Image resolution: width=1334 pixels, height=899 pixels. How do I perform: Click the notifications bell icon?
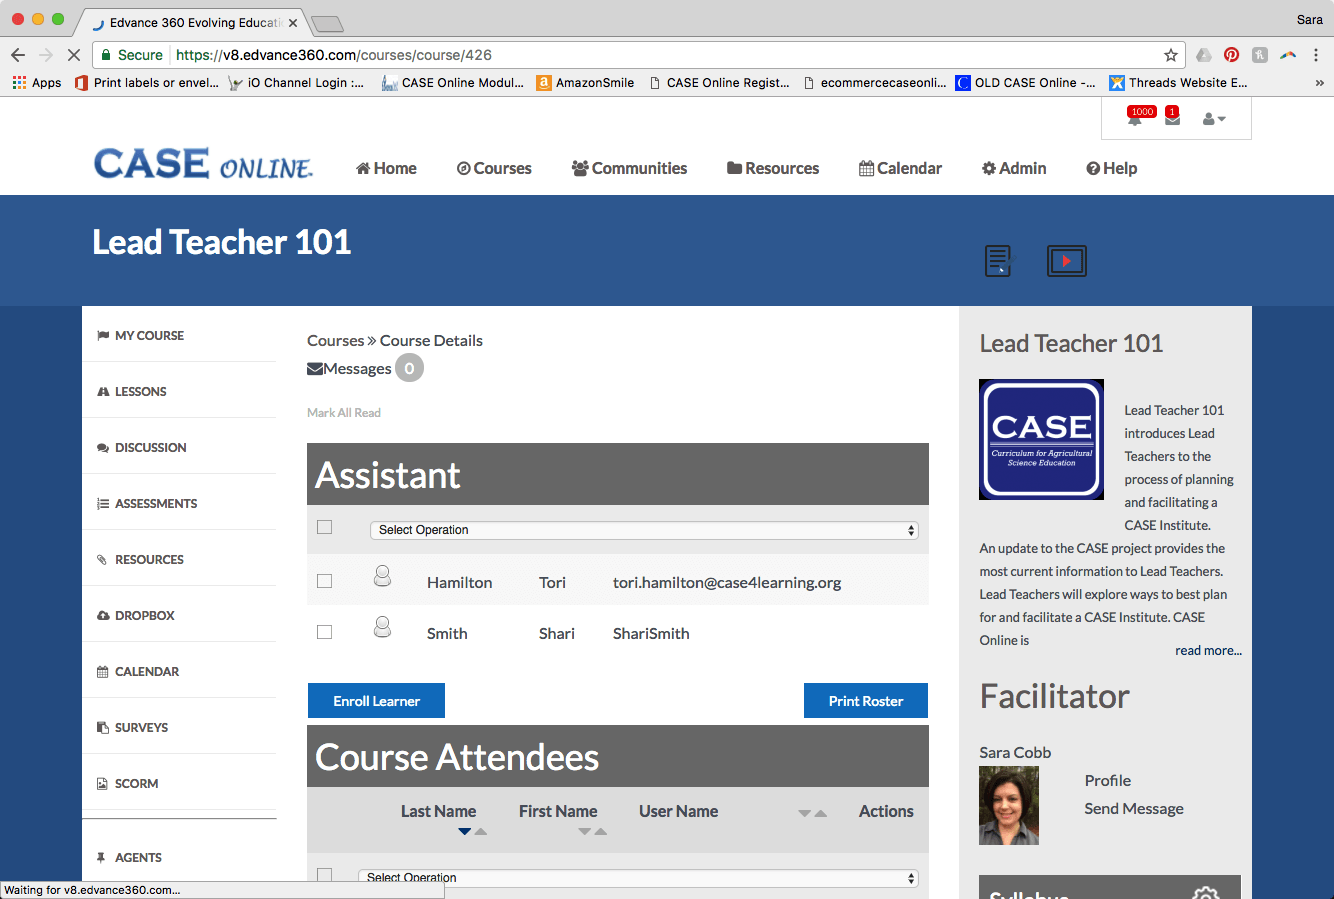[x=1135, y=120]
